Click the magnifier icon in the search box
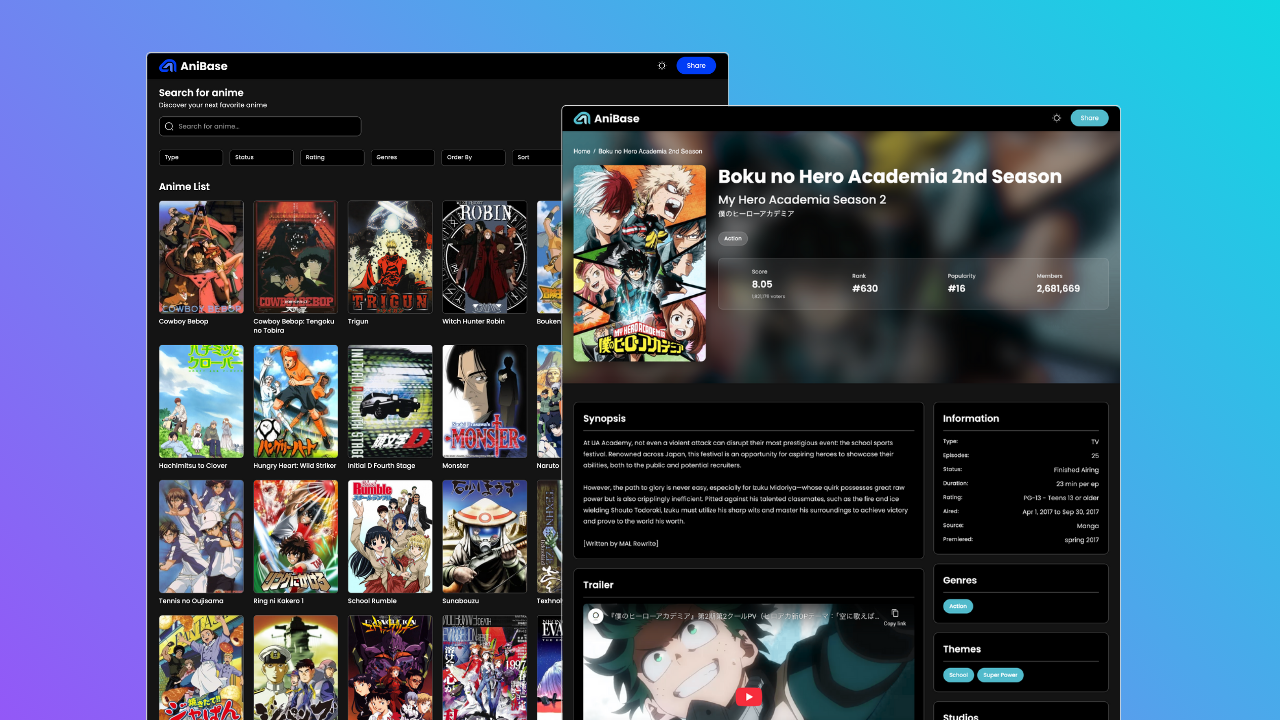Screen dimensions: 1280x720 pos(170,127)
